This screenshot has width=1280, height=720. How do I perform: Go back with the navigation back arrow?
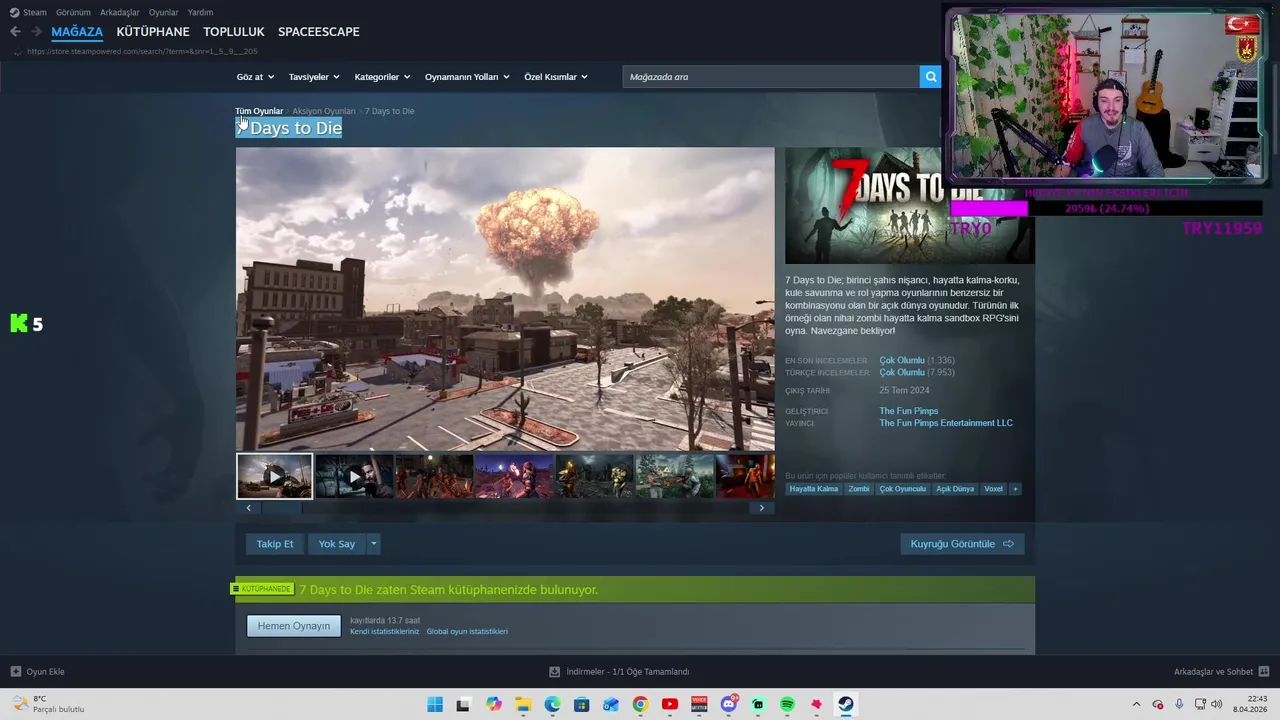pyautogui.click(x=15, y=32)
